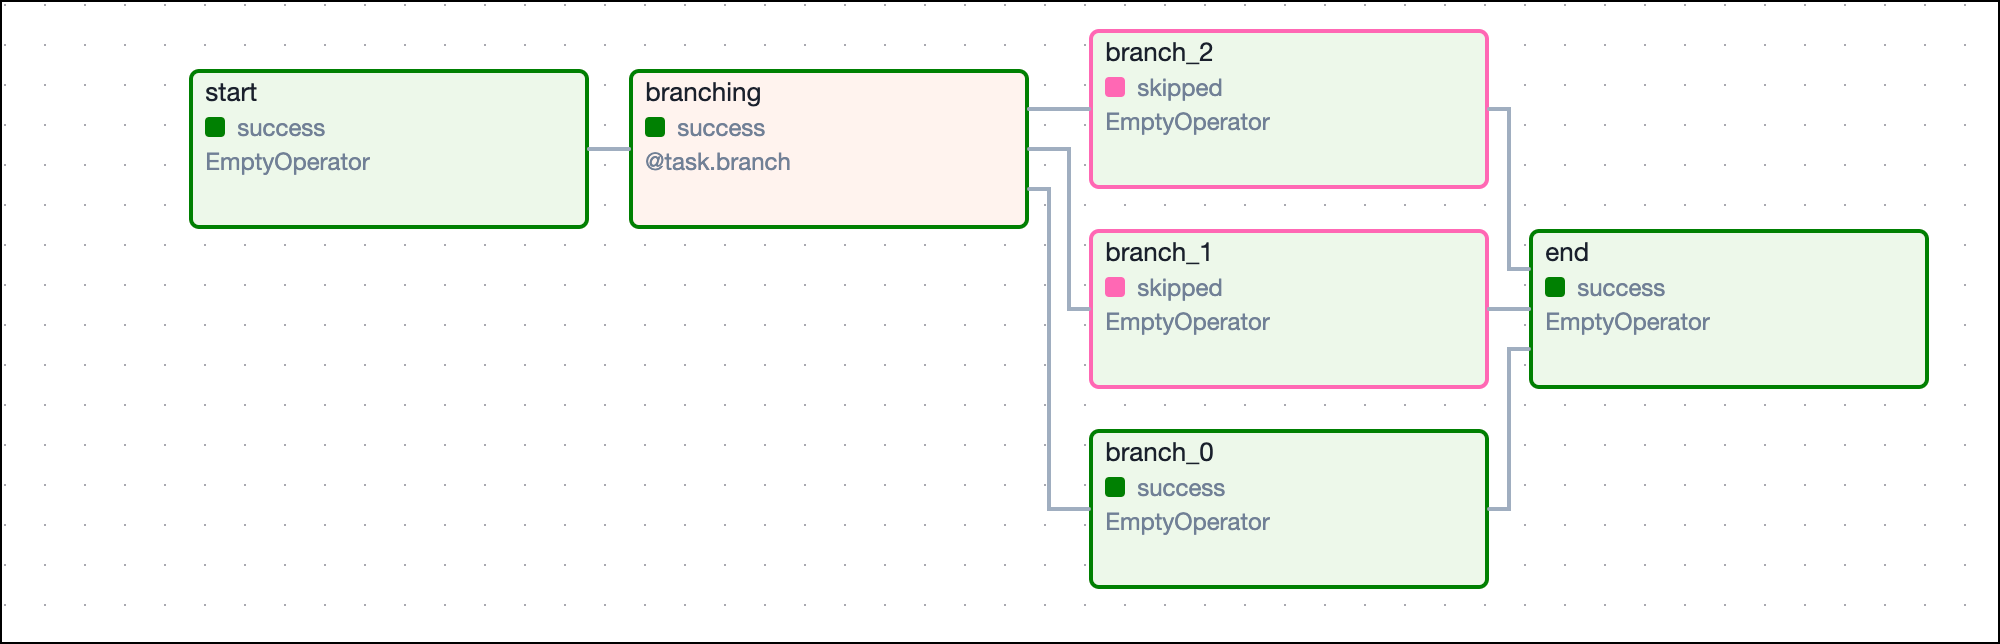
Task: Click the pink skipped square in branch_1
Action: tap(1115, 287)
